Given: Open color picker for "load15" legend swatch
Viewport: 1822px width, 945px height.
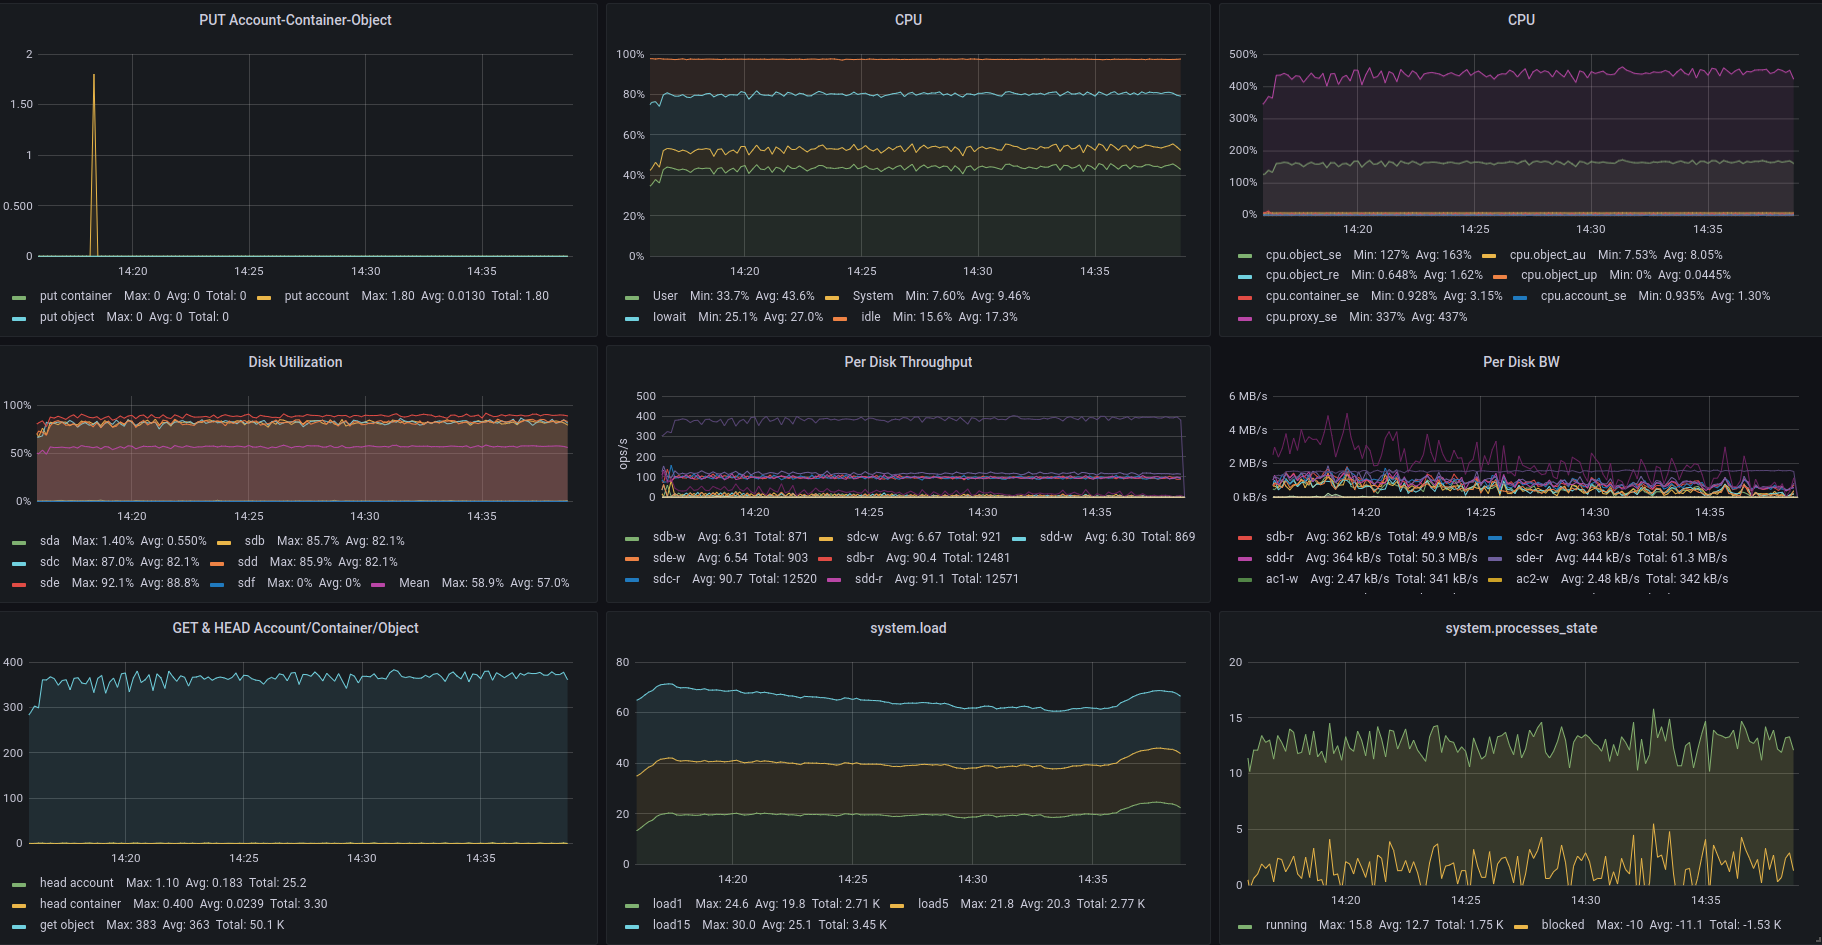Looking at the screenshot, I should (632, 926).
